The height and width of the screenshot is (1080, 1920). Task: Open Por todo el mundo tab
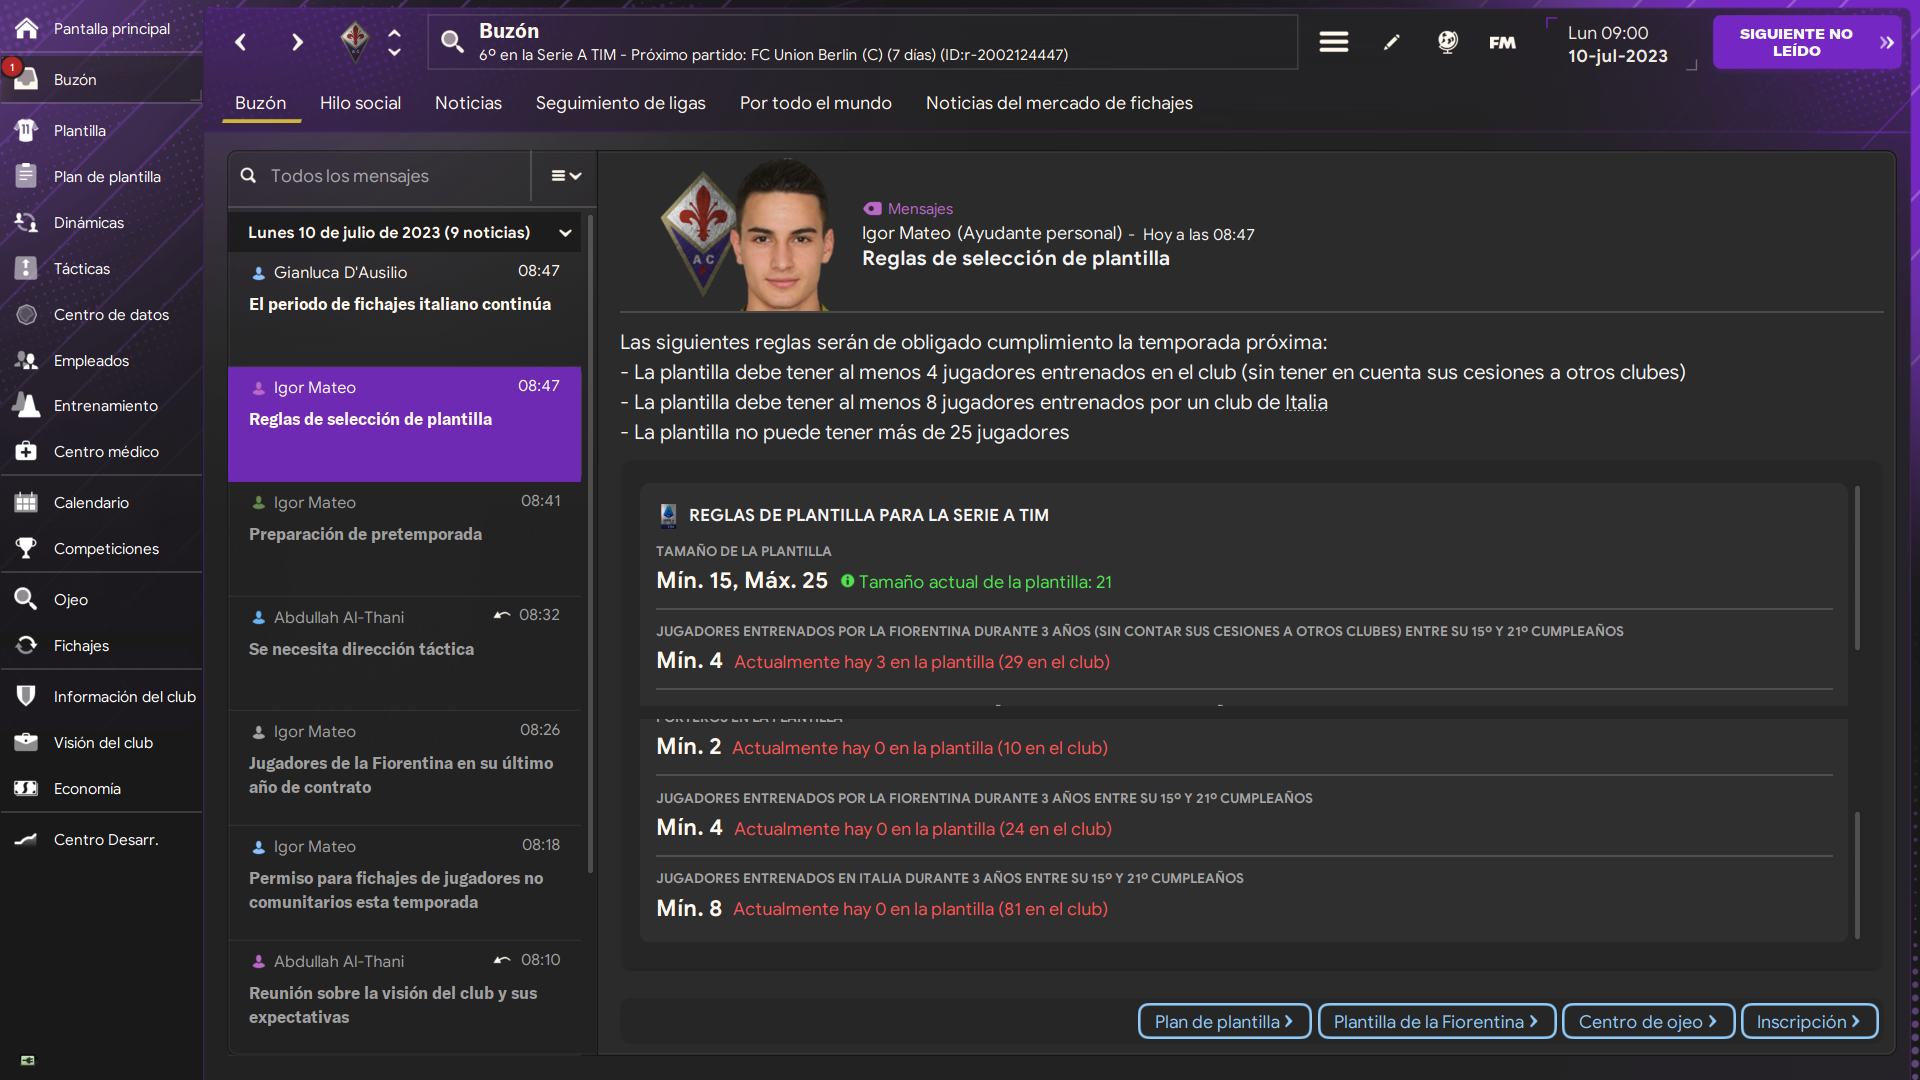[x=816, y=103]
